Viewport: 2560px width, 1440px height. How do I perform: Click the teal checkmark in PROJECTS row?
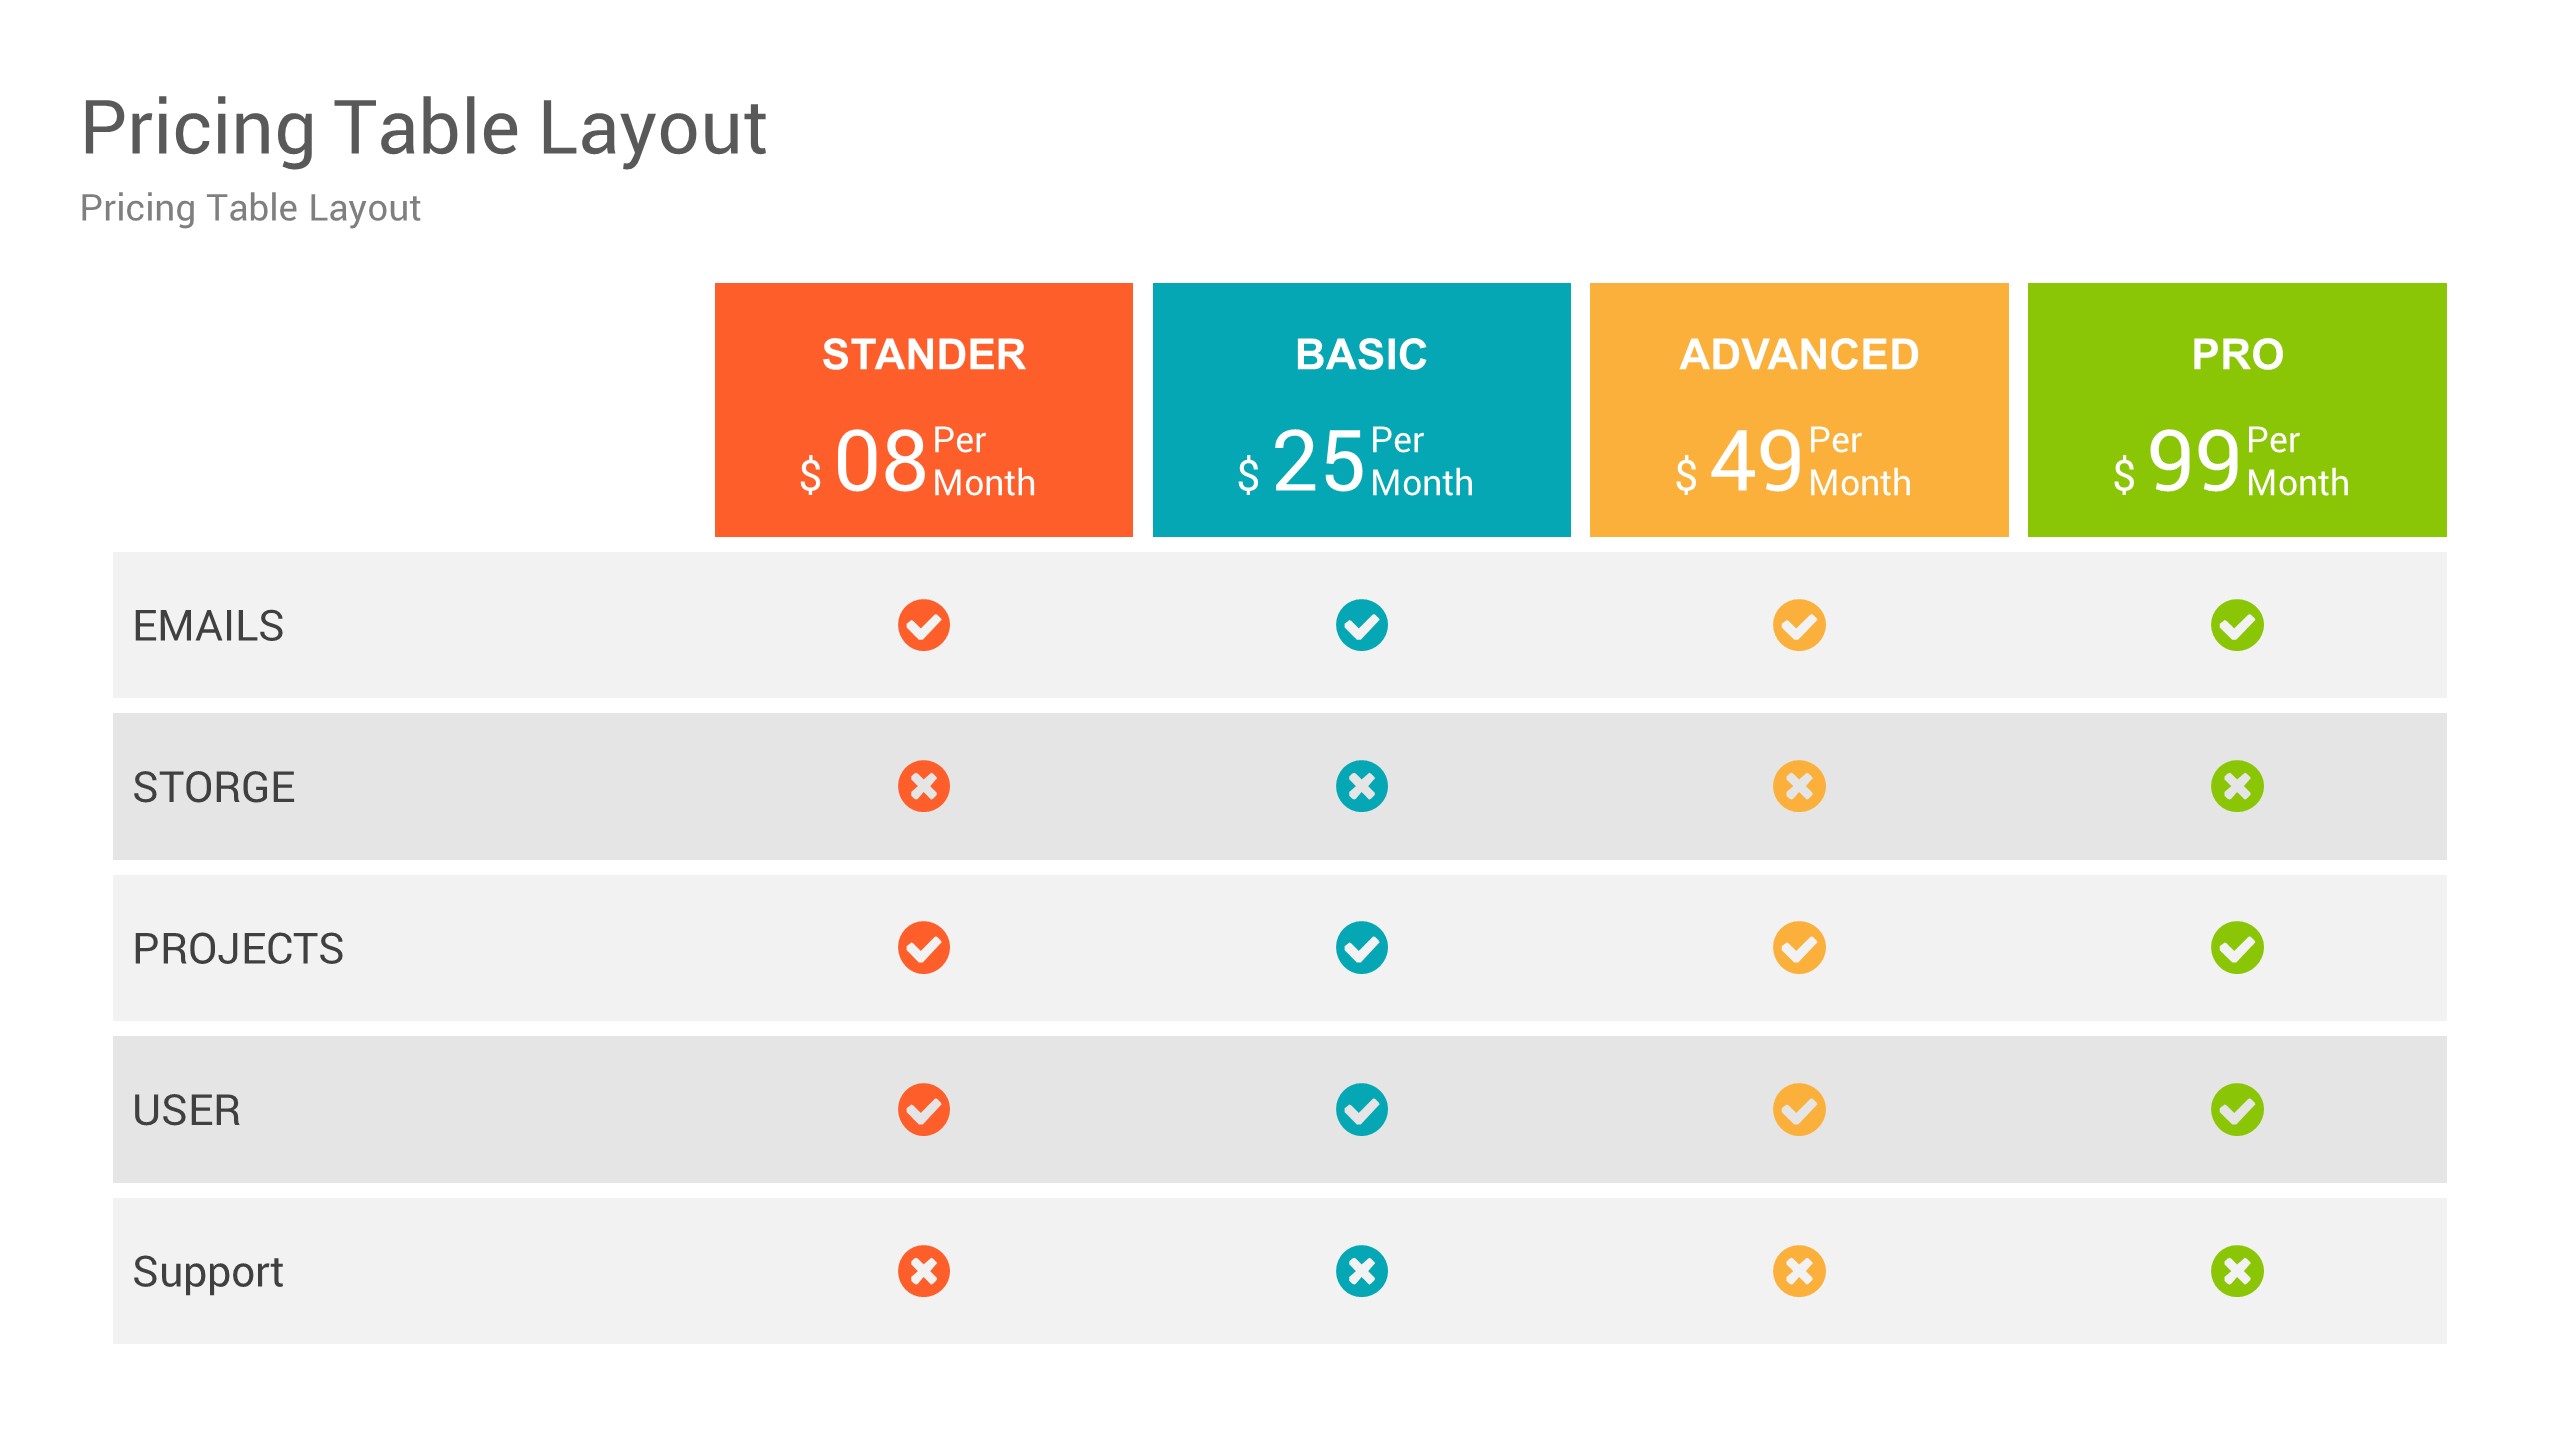1361,948
